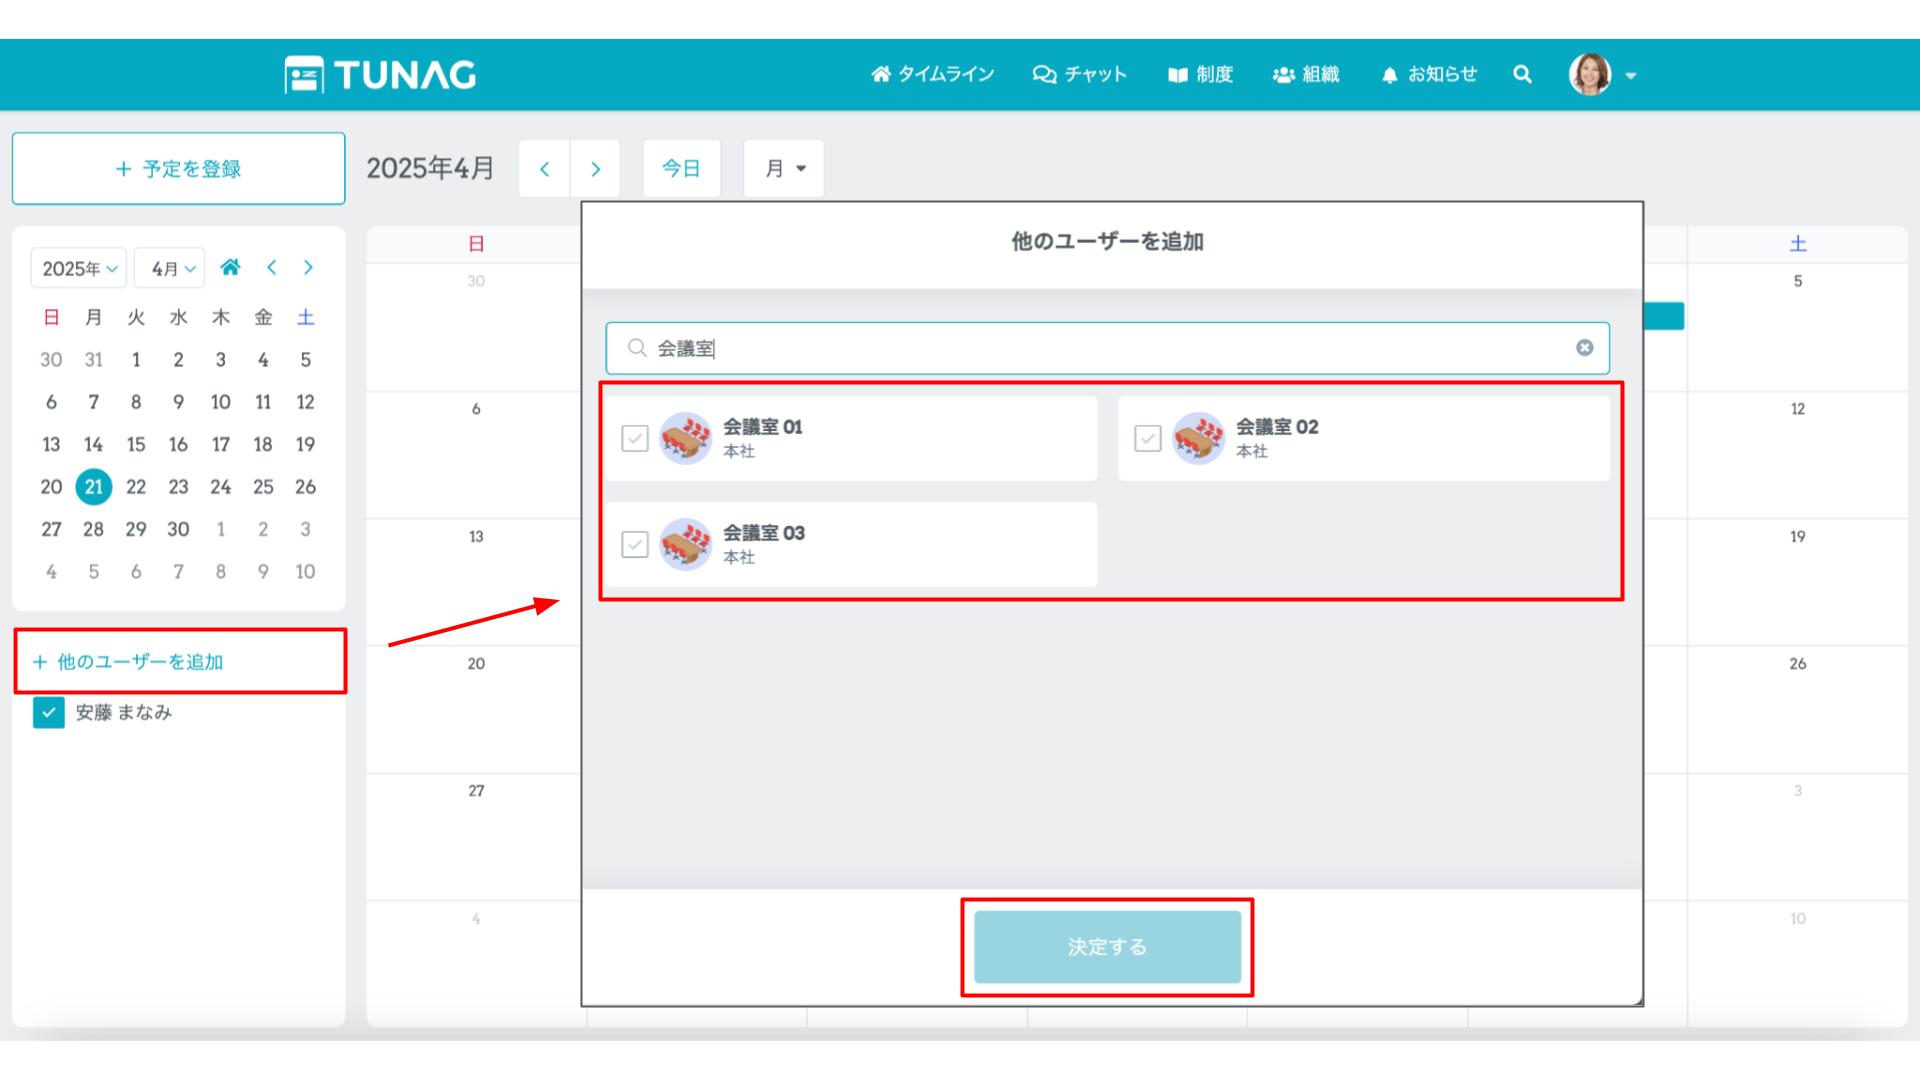Click the user avatar photo in header
The image size is (1920, 1080).
click(1590, 74)
